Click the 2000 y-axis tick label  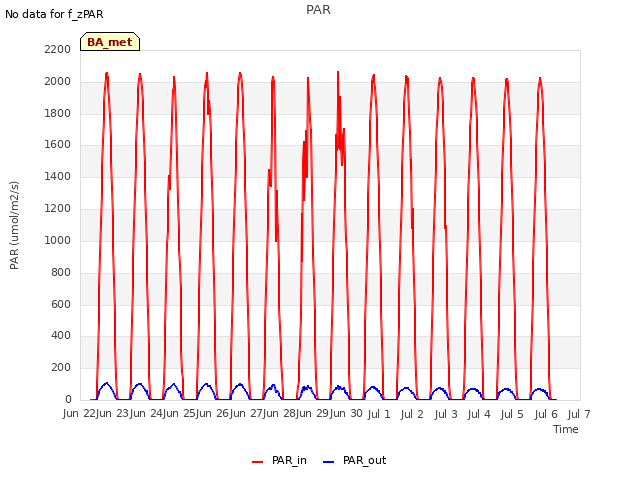pos(58,81)
